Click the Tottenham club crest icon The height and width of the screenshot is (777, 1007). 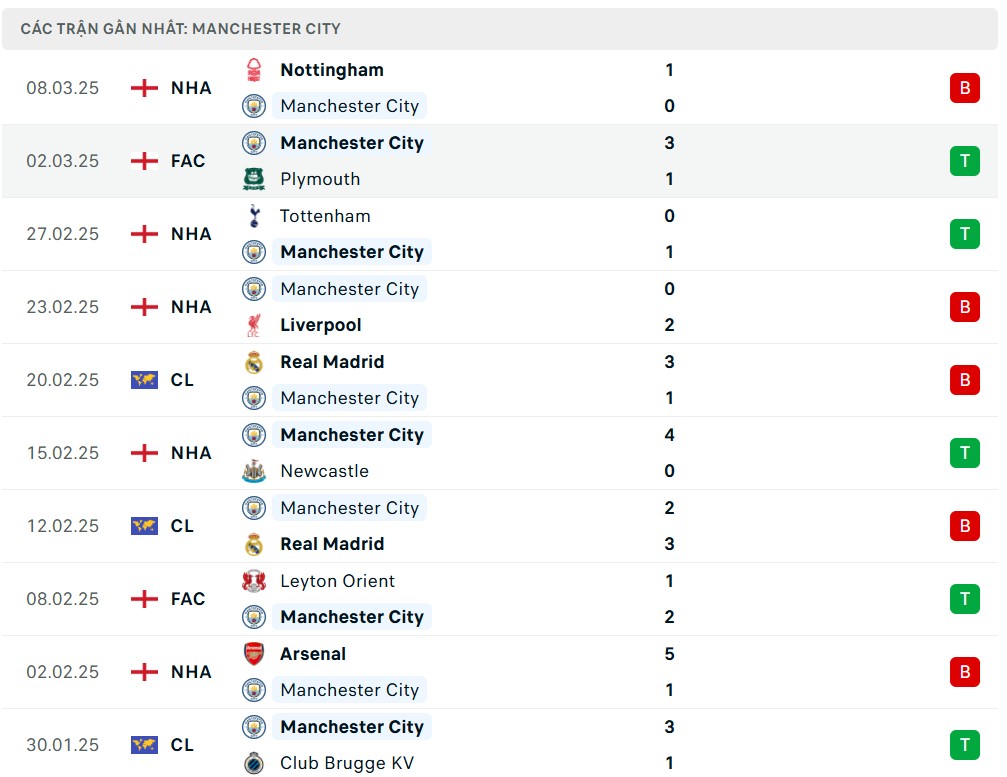(x=254, y=216)
